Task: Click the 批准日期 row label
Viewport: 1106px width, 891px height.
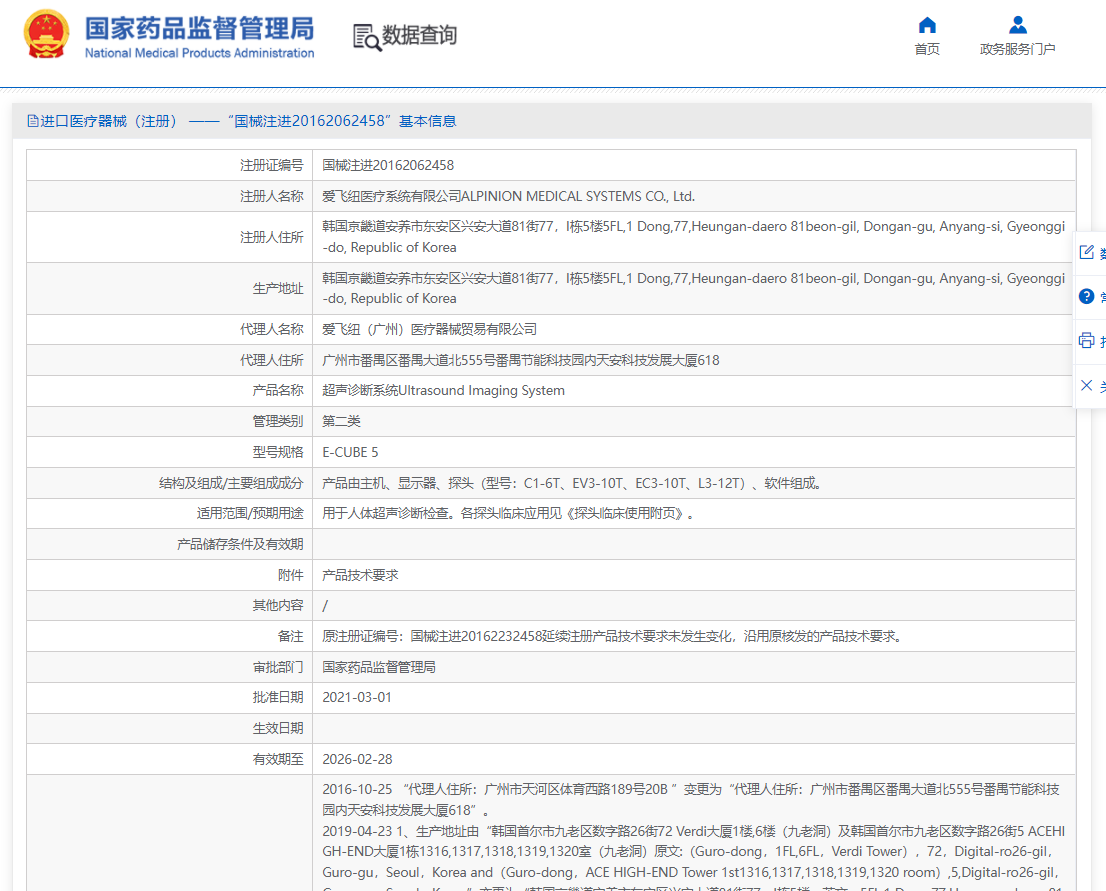Action: (278, 697)
